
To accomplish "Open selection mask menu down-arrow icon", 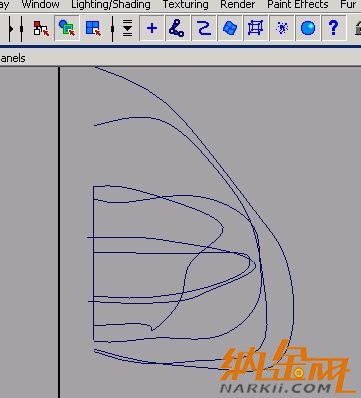I will click(x=128, y=28).
